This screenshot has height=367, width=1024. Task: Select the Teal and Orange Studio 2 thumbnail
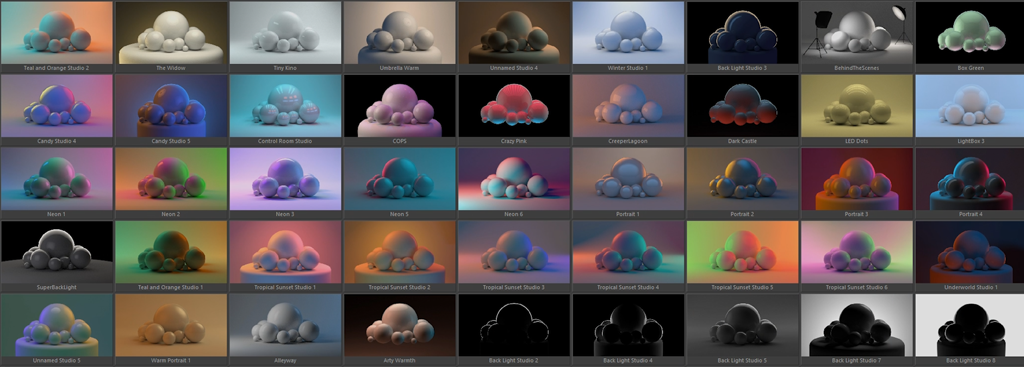tap(57, 33)
